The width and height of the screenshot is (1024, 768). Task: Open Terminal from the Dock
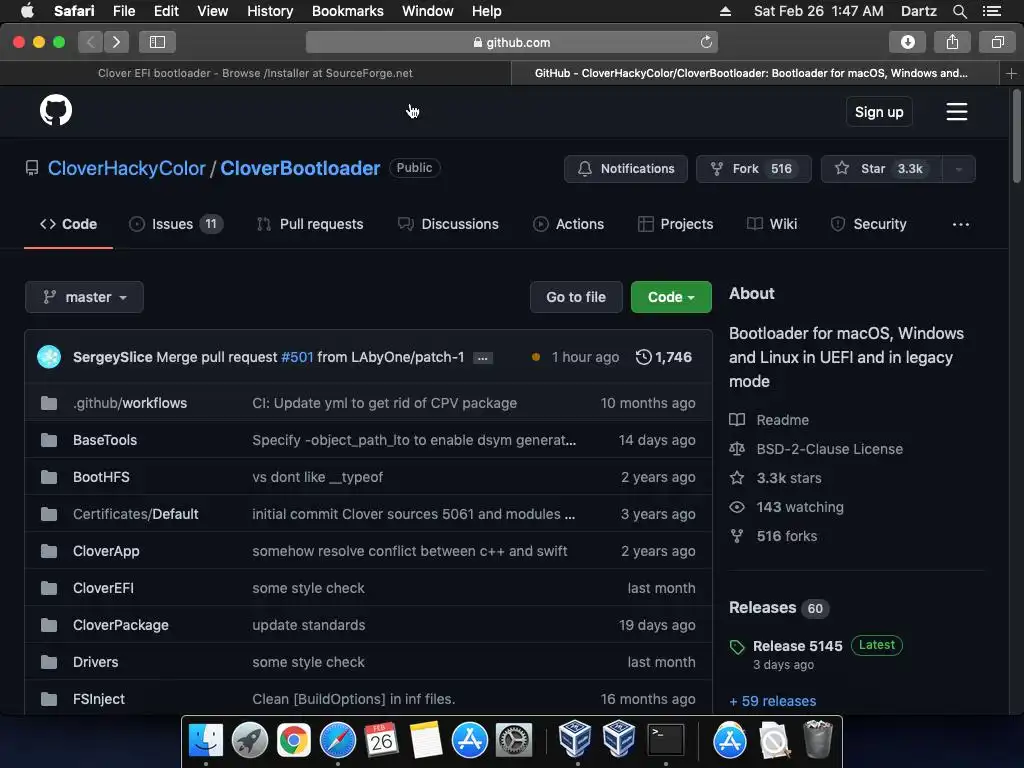[x=665, y=741]
